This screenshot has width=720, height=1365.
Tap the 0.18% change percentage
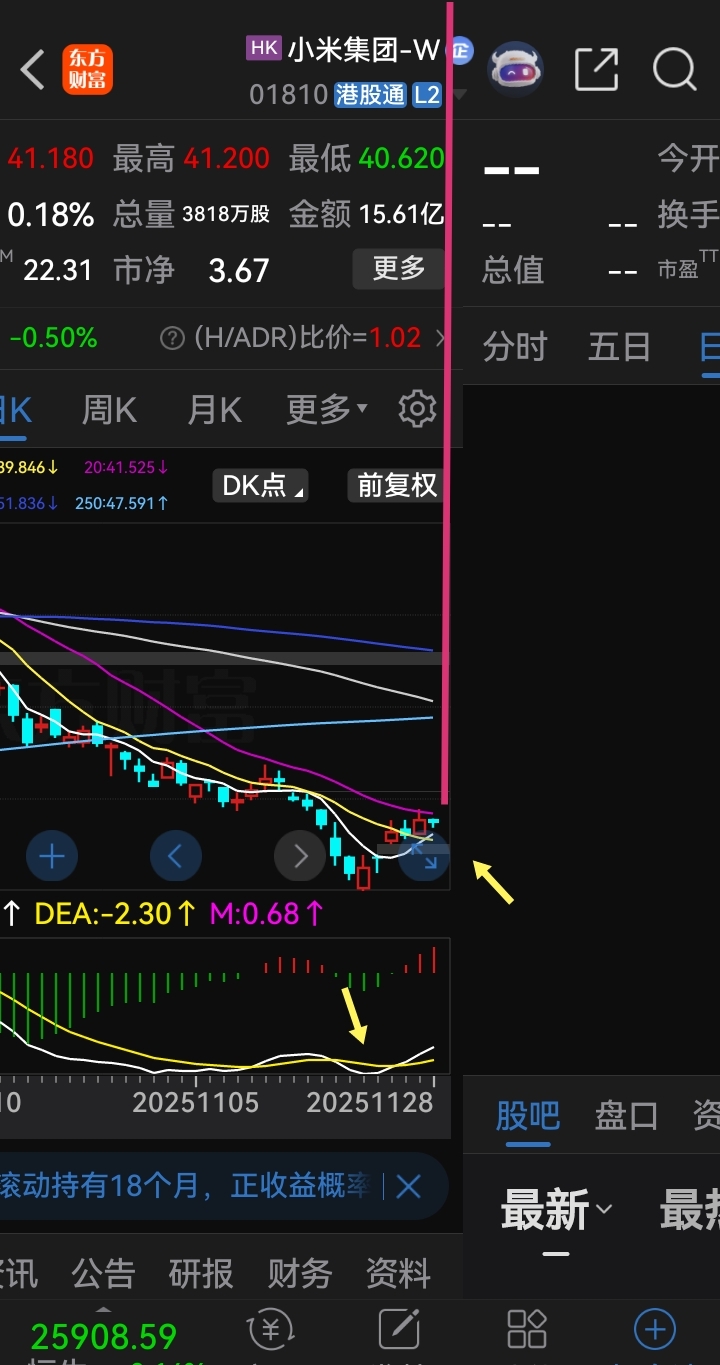point(50,214)
